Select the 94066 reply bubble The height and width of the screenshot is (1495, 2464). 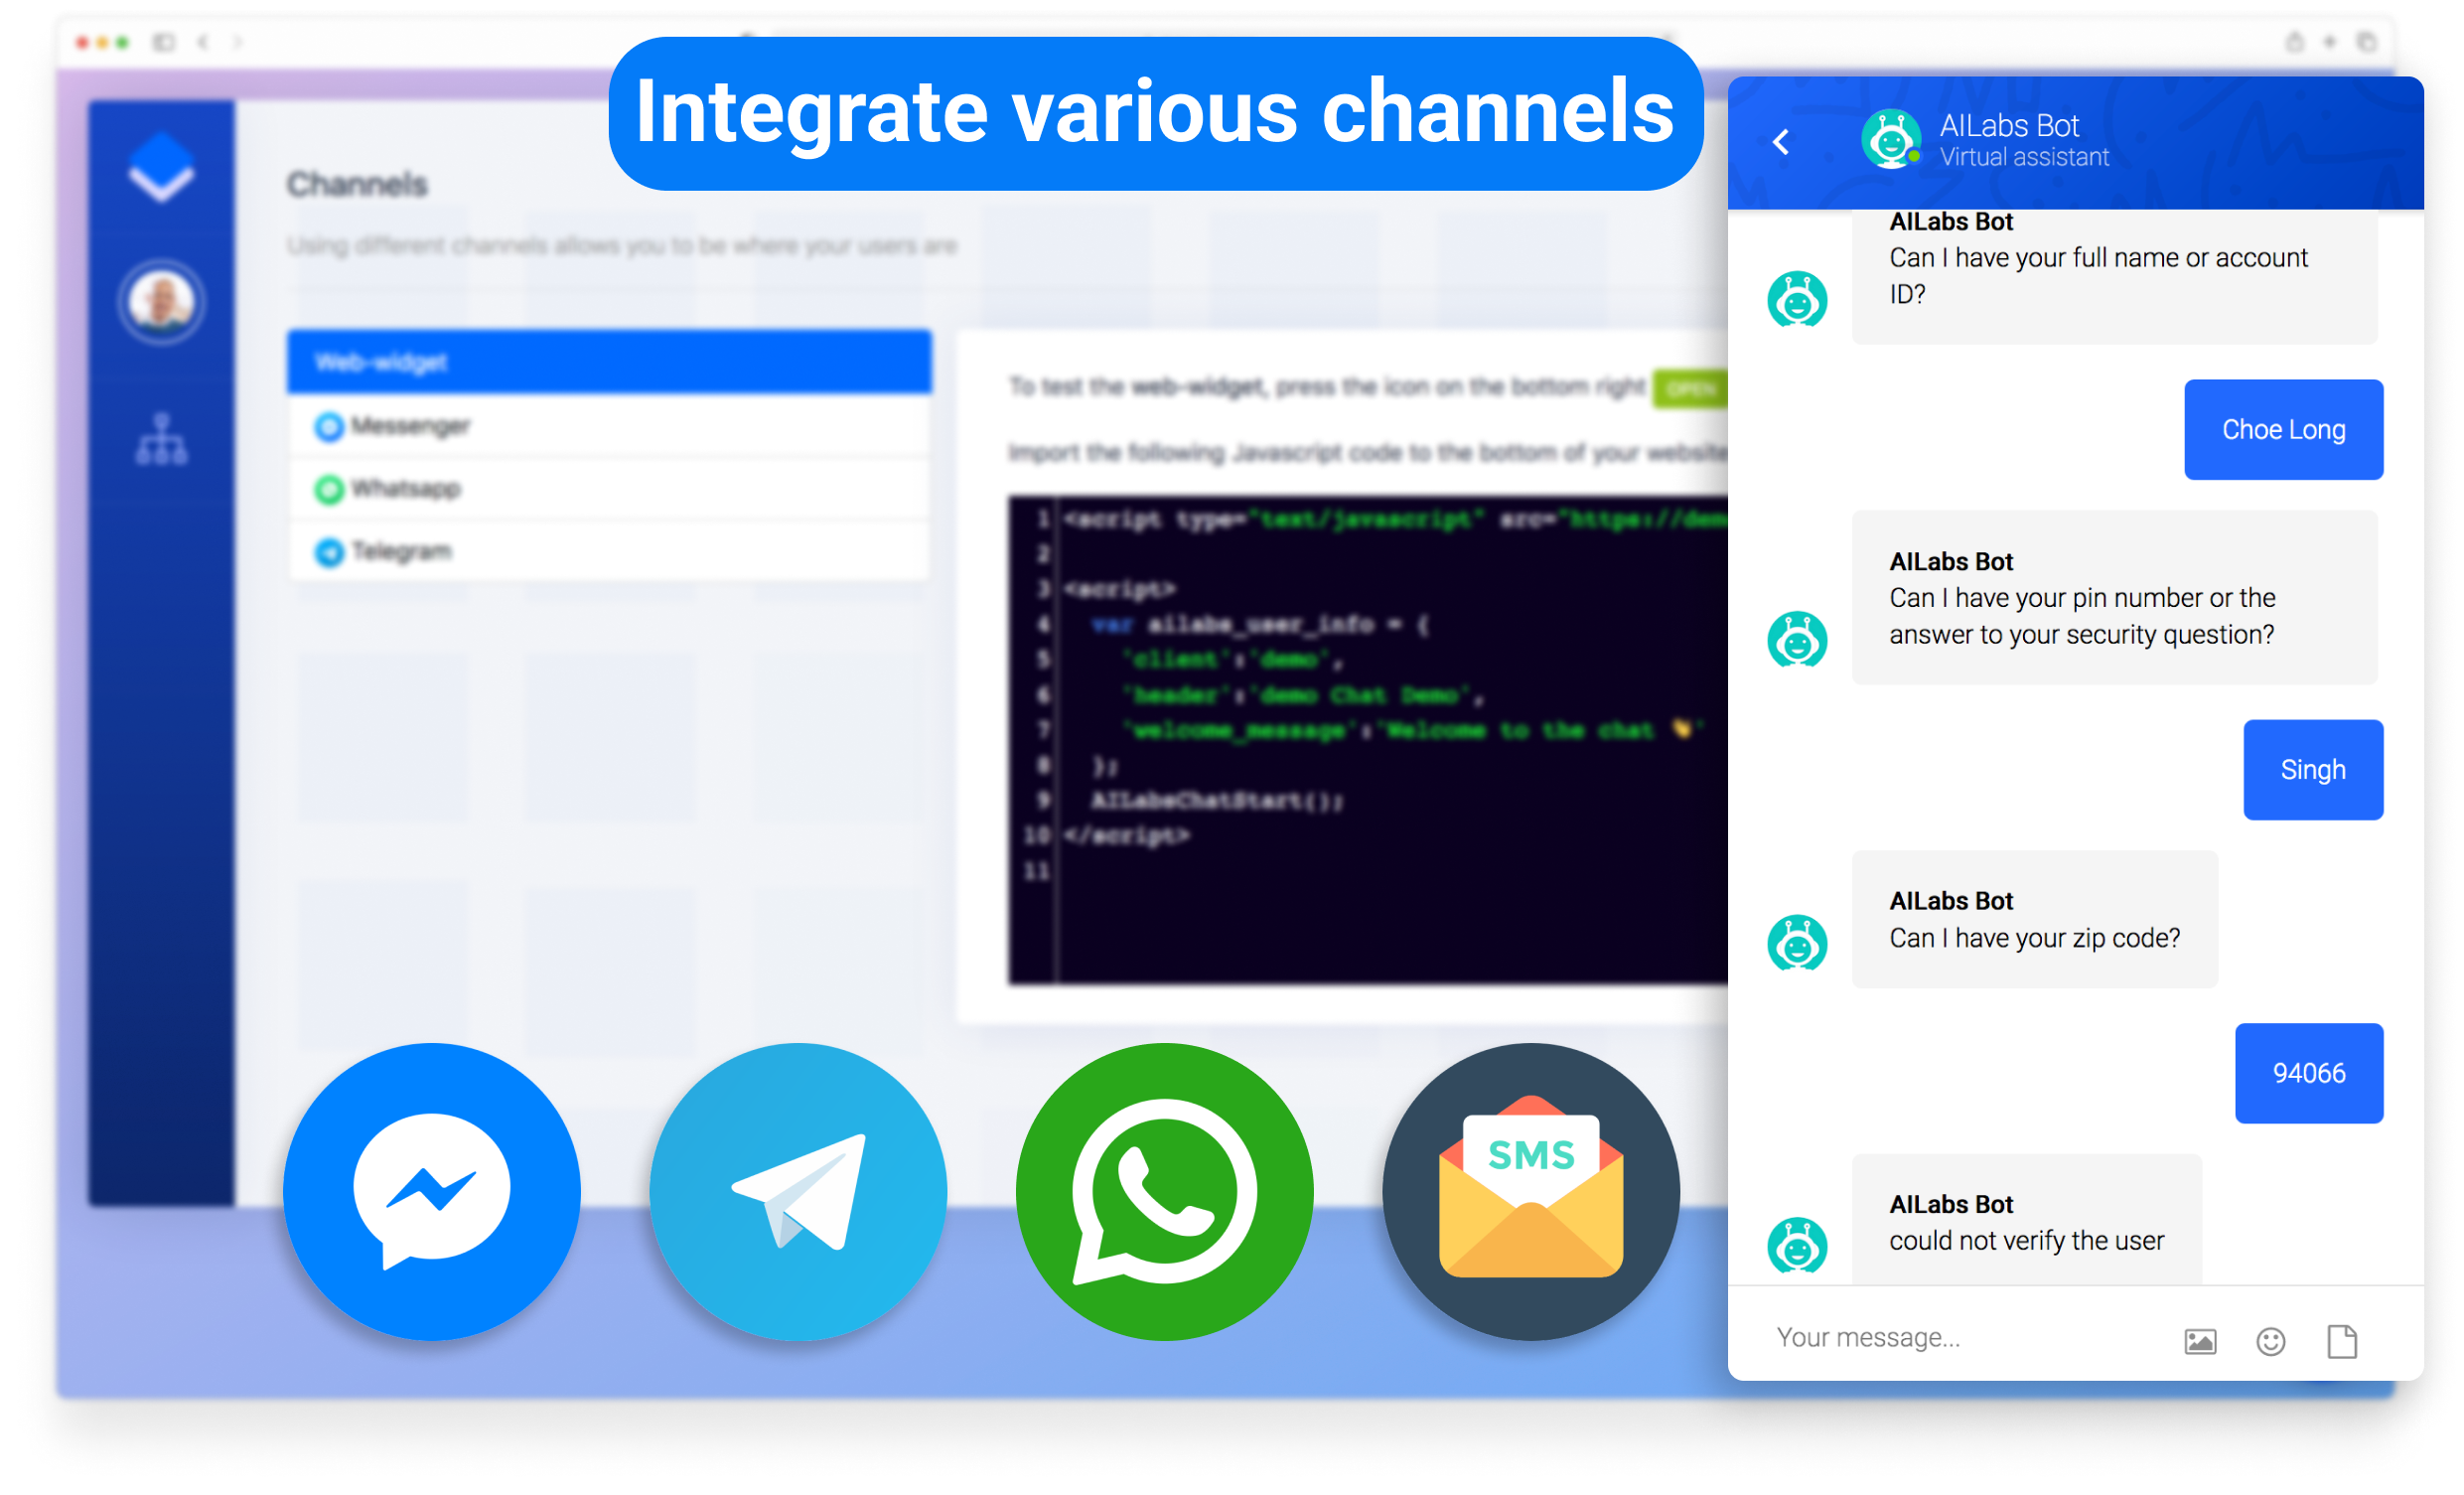pyautogui.click(x=2309, y=1073)
